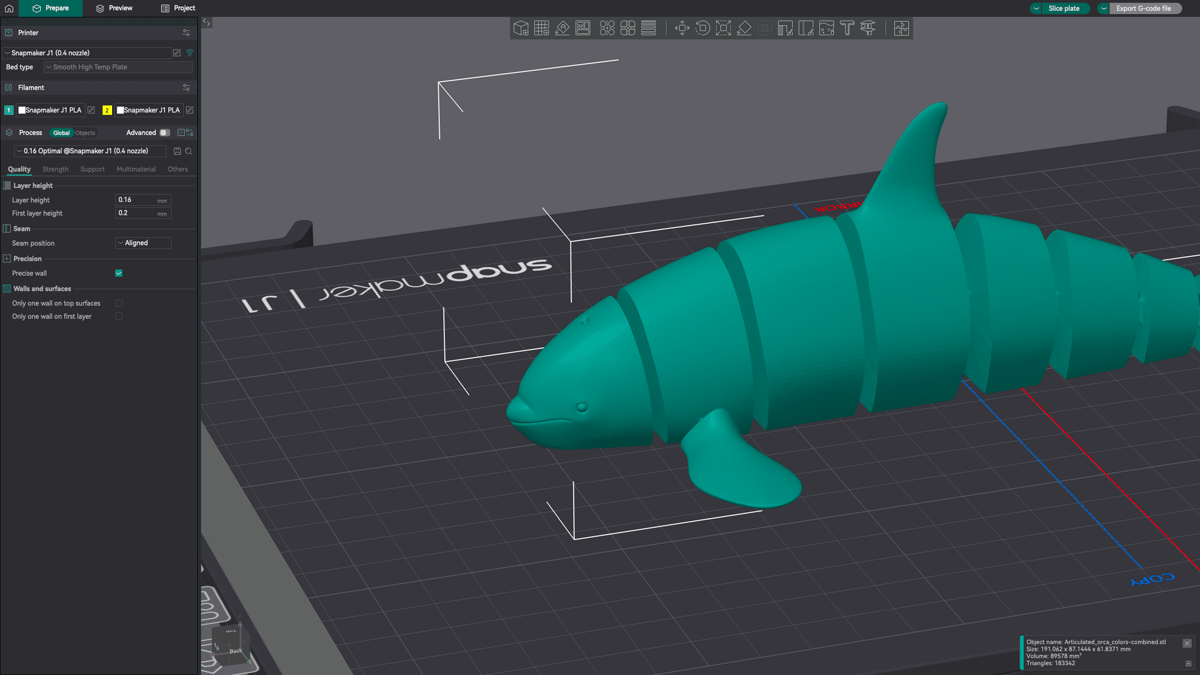
Task: Collapse the sidebar with arrow icon
Action: click(x=207, y=22)
